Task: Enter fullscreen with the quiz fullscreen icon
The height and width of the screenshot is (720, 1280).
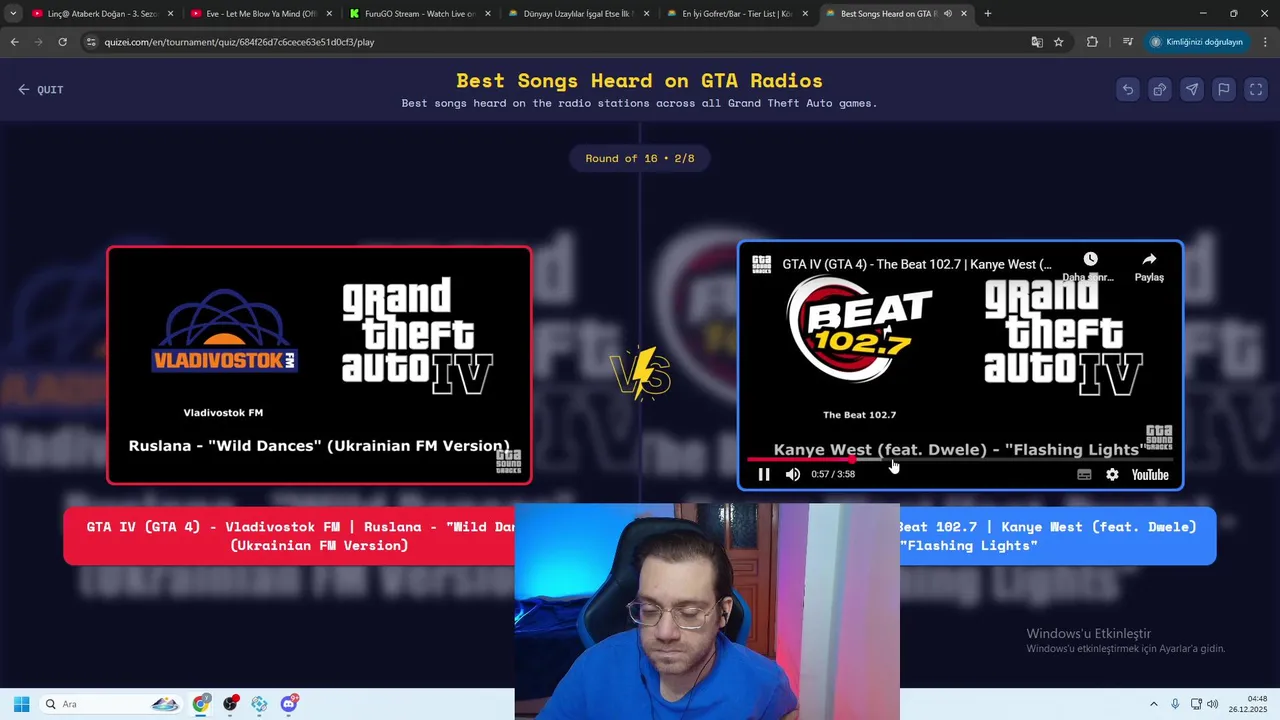Action: coord(1256,89)
